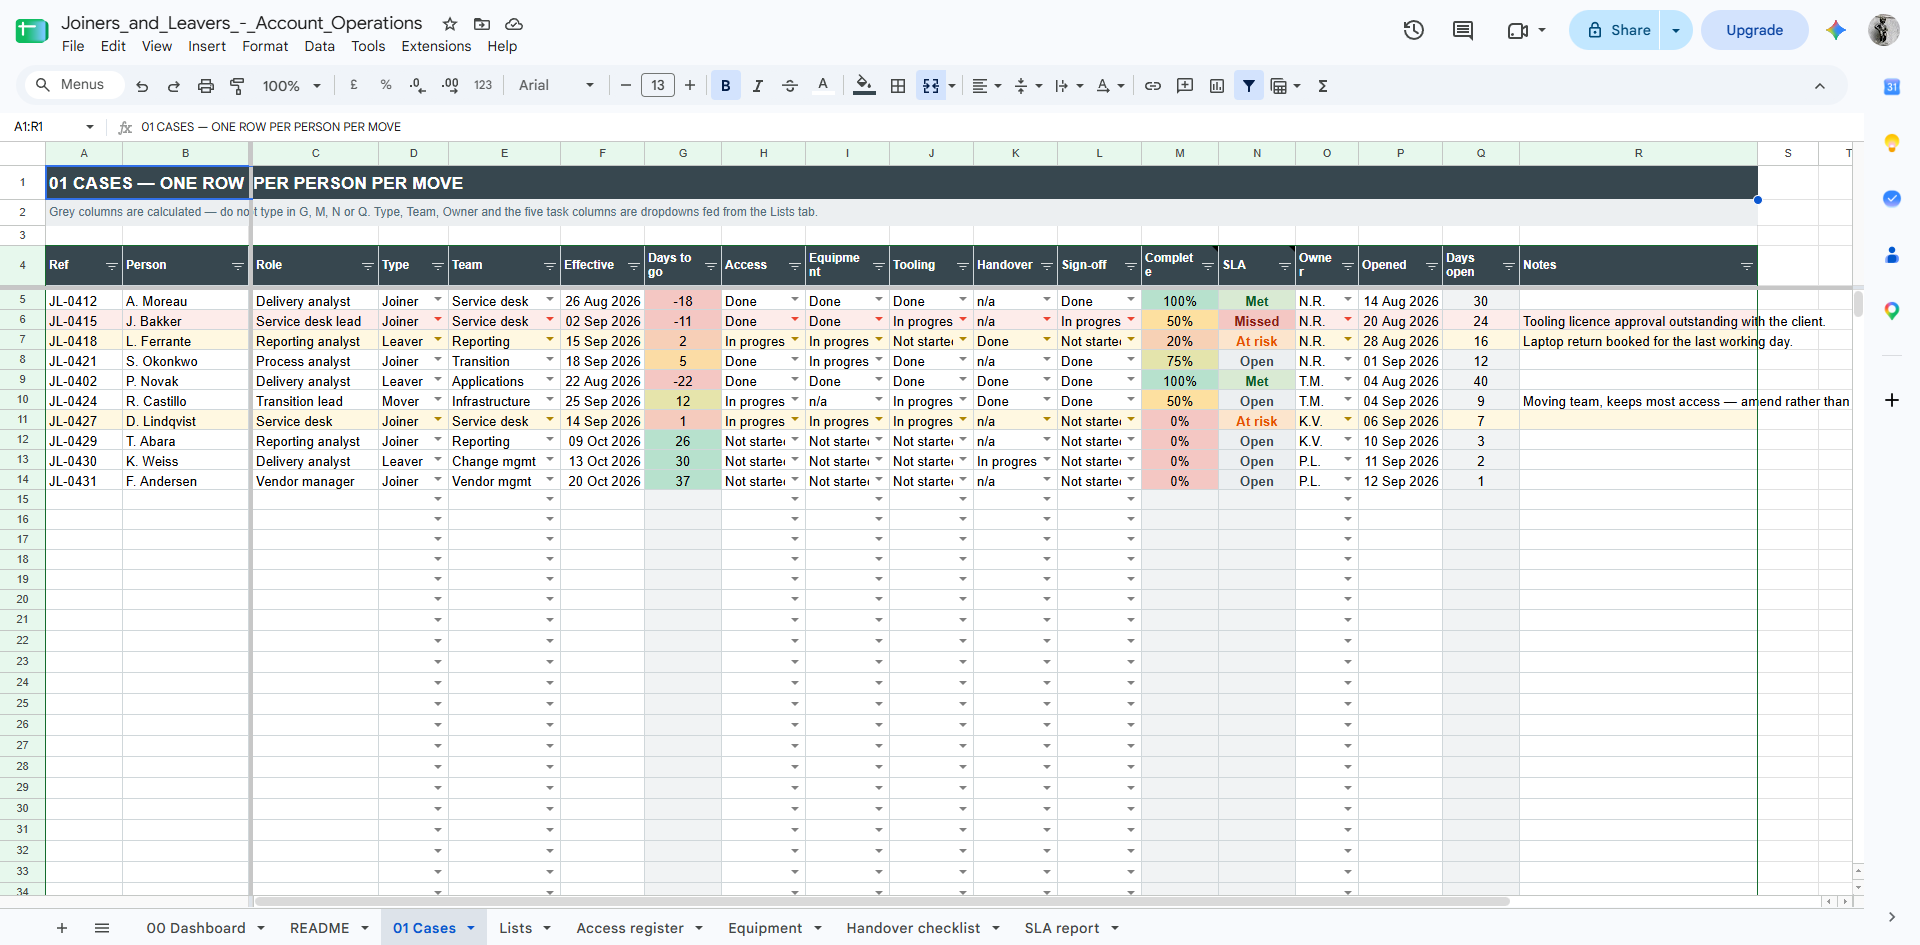
Task: Open Gemini sparkle assistant
Action: (x=1836, y=30)
